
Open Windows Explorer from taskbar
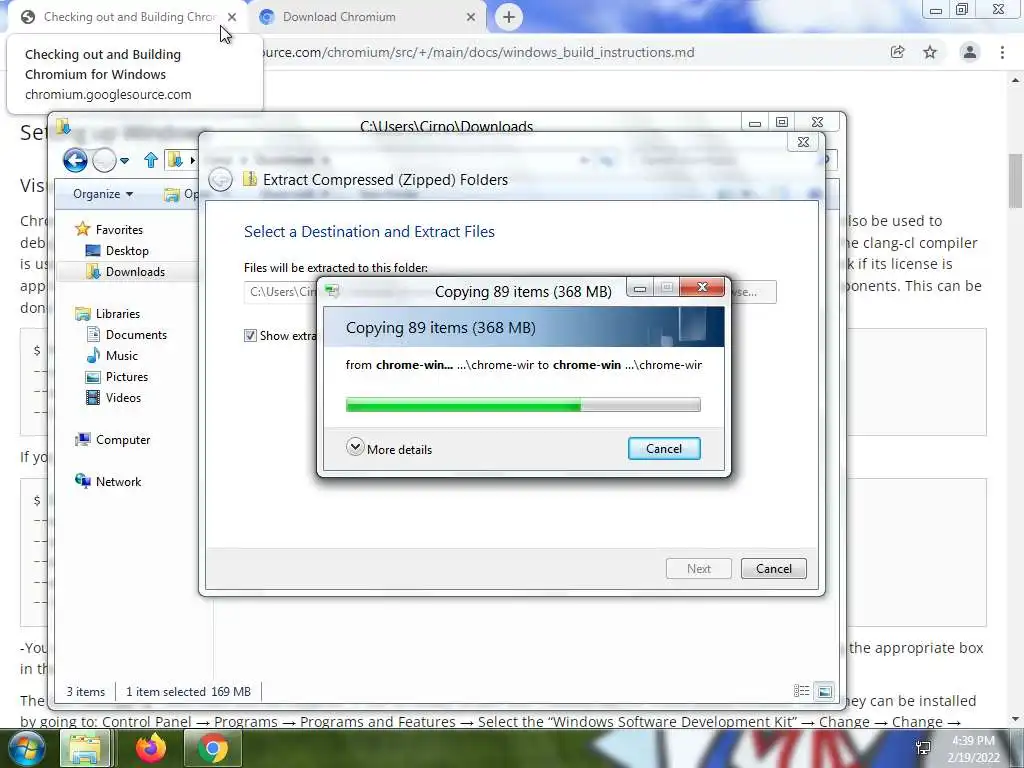pyautogui.click(x=84, y=748)
